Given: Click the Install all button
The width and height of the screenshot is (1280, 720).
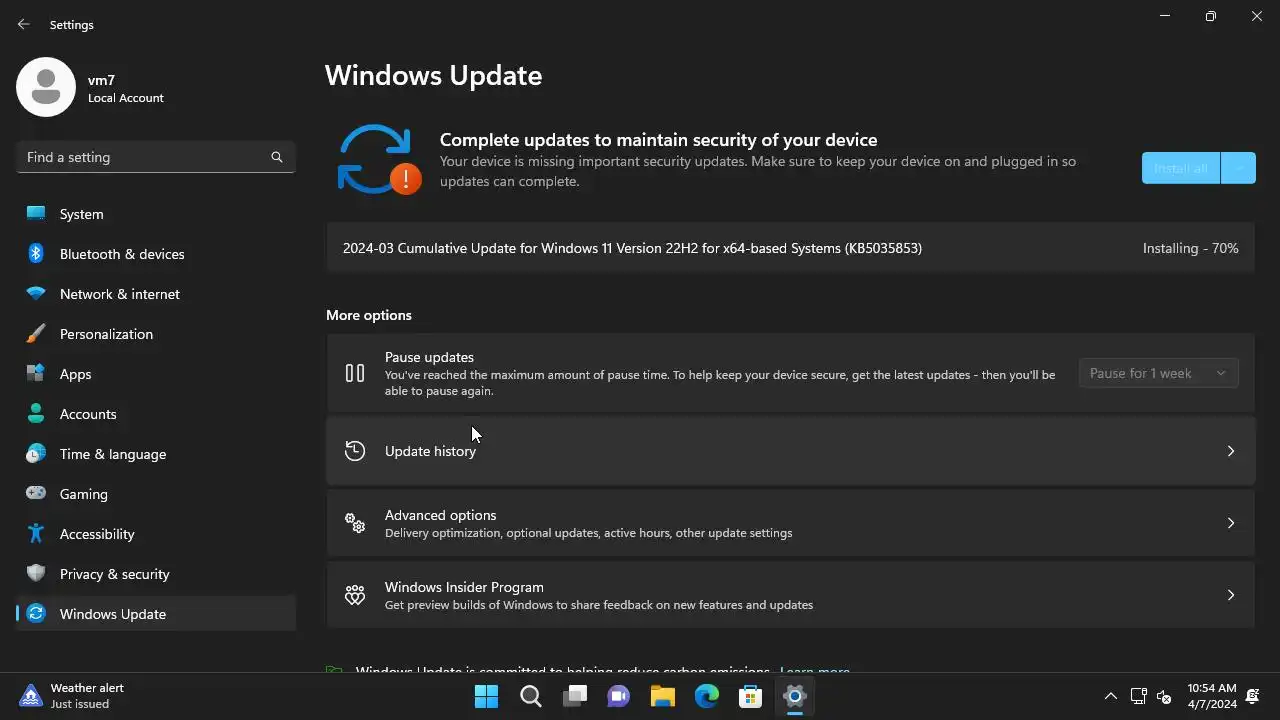Looking at the screenshot, I should point(1181,168).
